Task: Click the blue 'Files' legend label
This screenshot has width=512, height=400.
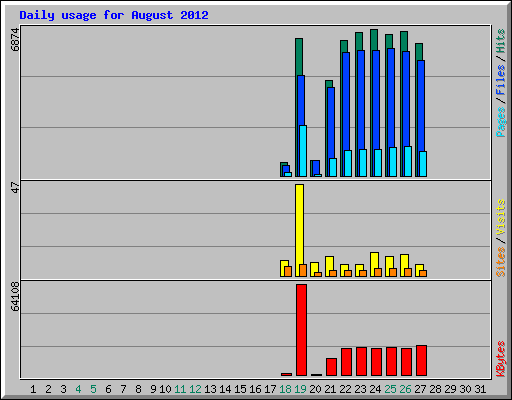Action: 501,80
